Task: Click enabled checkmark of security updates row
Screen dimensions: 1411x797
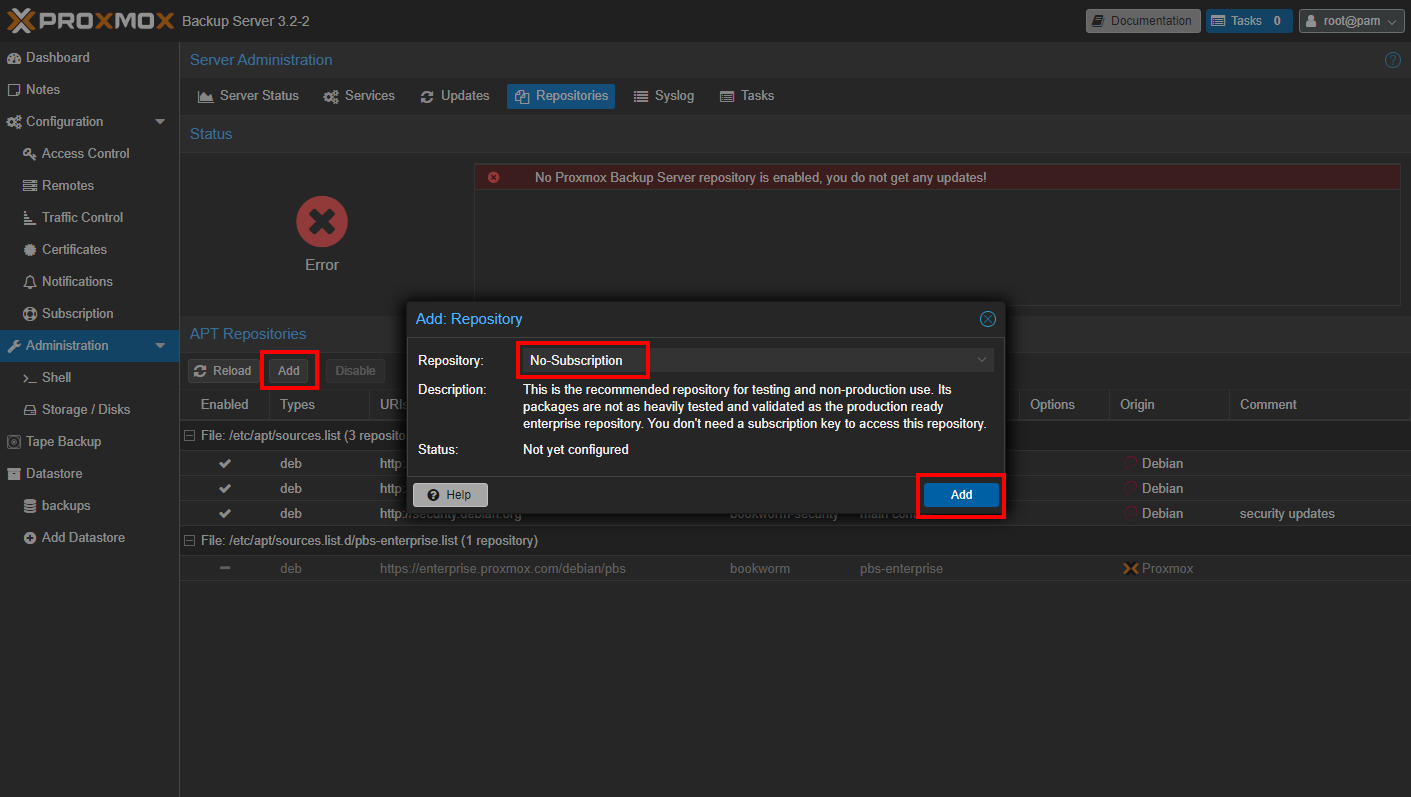Action: tap(225, 514)
